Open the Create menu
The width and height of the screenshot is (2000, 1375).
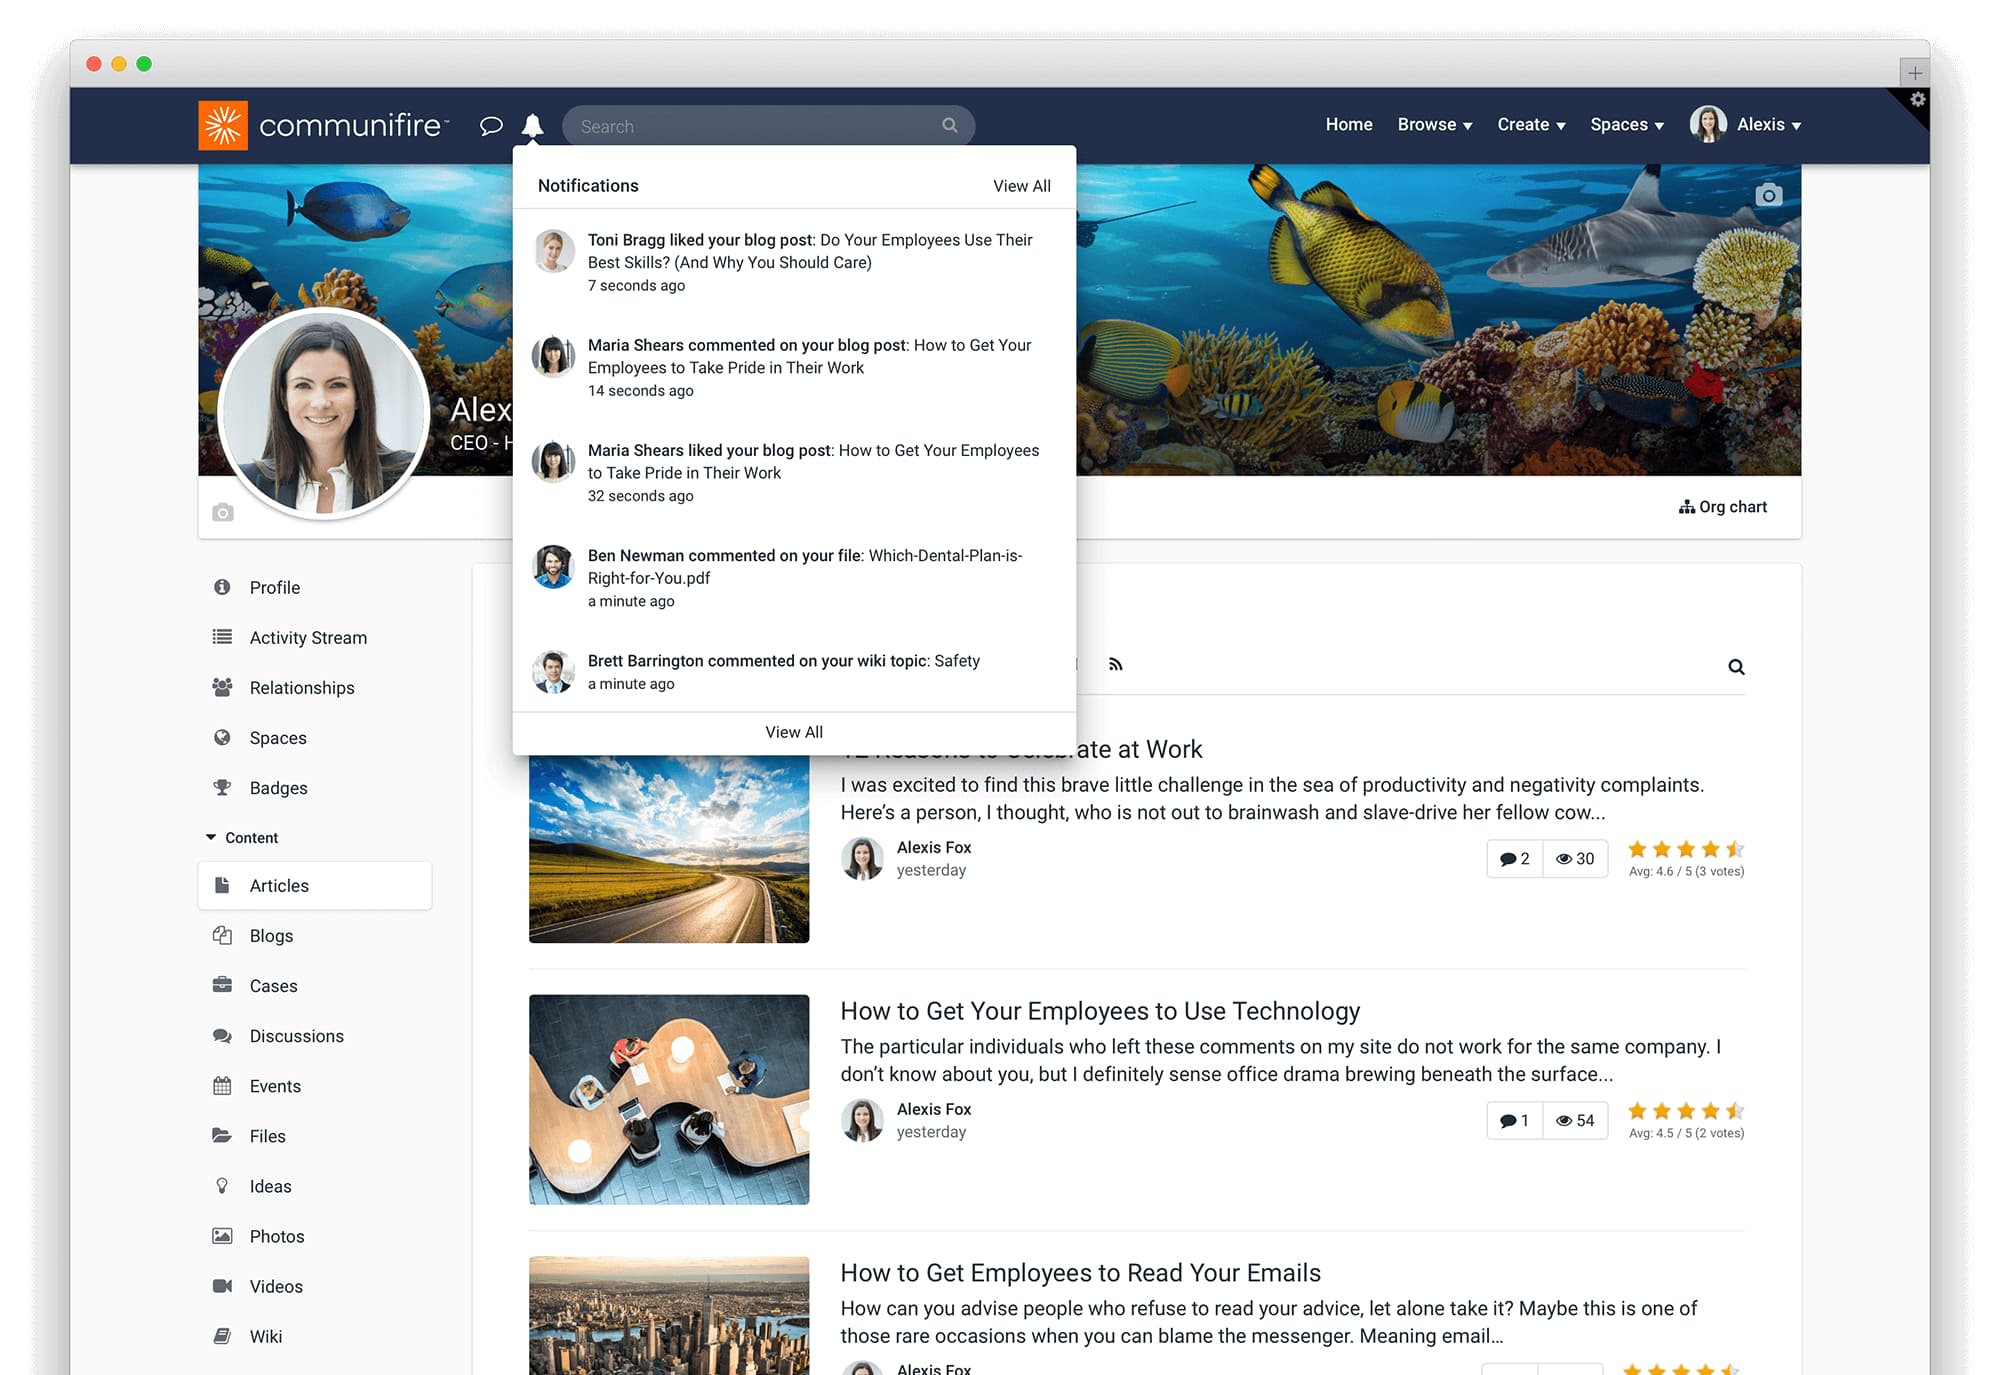(x=1530, y=124)
